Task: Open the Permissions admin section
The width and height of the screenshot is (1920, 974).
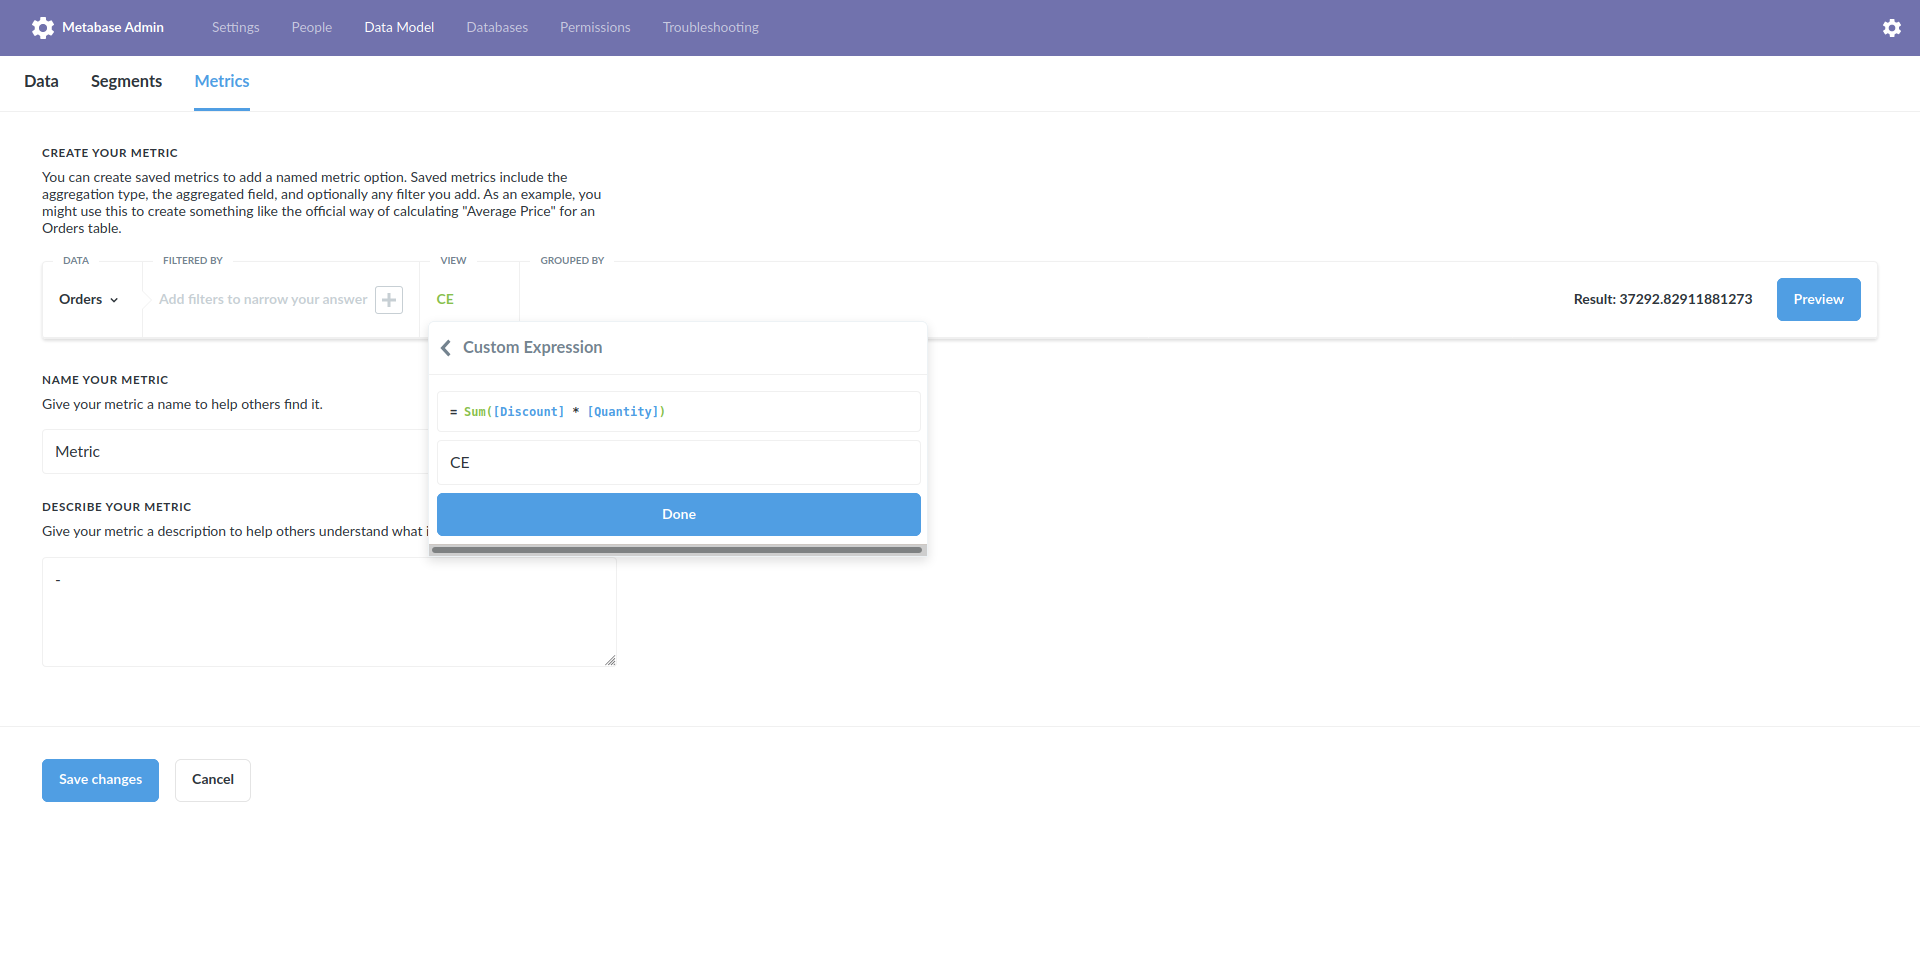Action: 595,28
